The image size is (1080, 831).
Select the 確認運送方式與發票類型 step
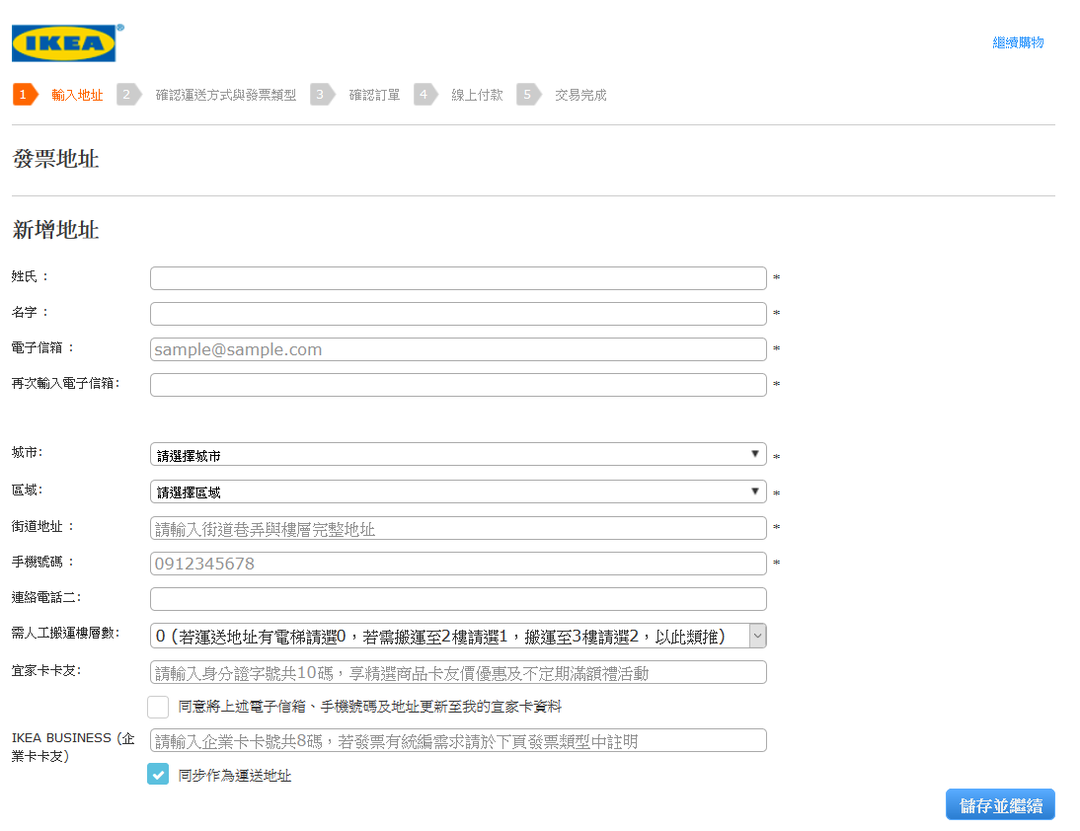tap(226, 95)
